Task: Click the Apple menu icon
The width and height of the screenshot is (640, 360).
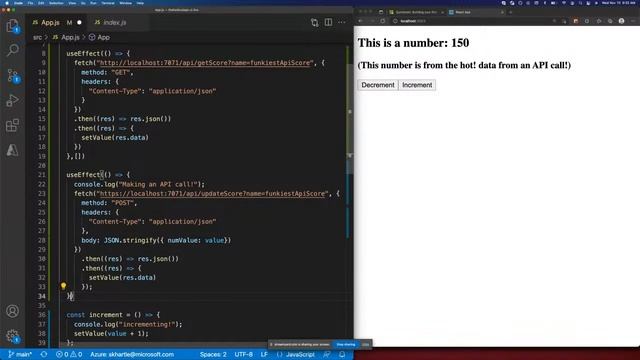Action: pyautogui.click(x=7, y=3)
